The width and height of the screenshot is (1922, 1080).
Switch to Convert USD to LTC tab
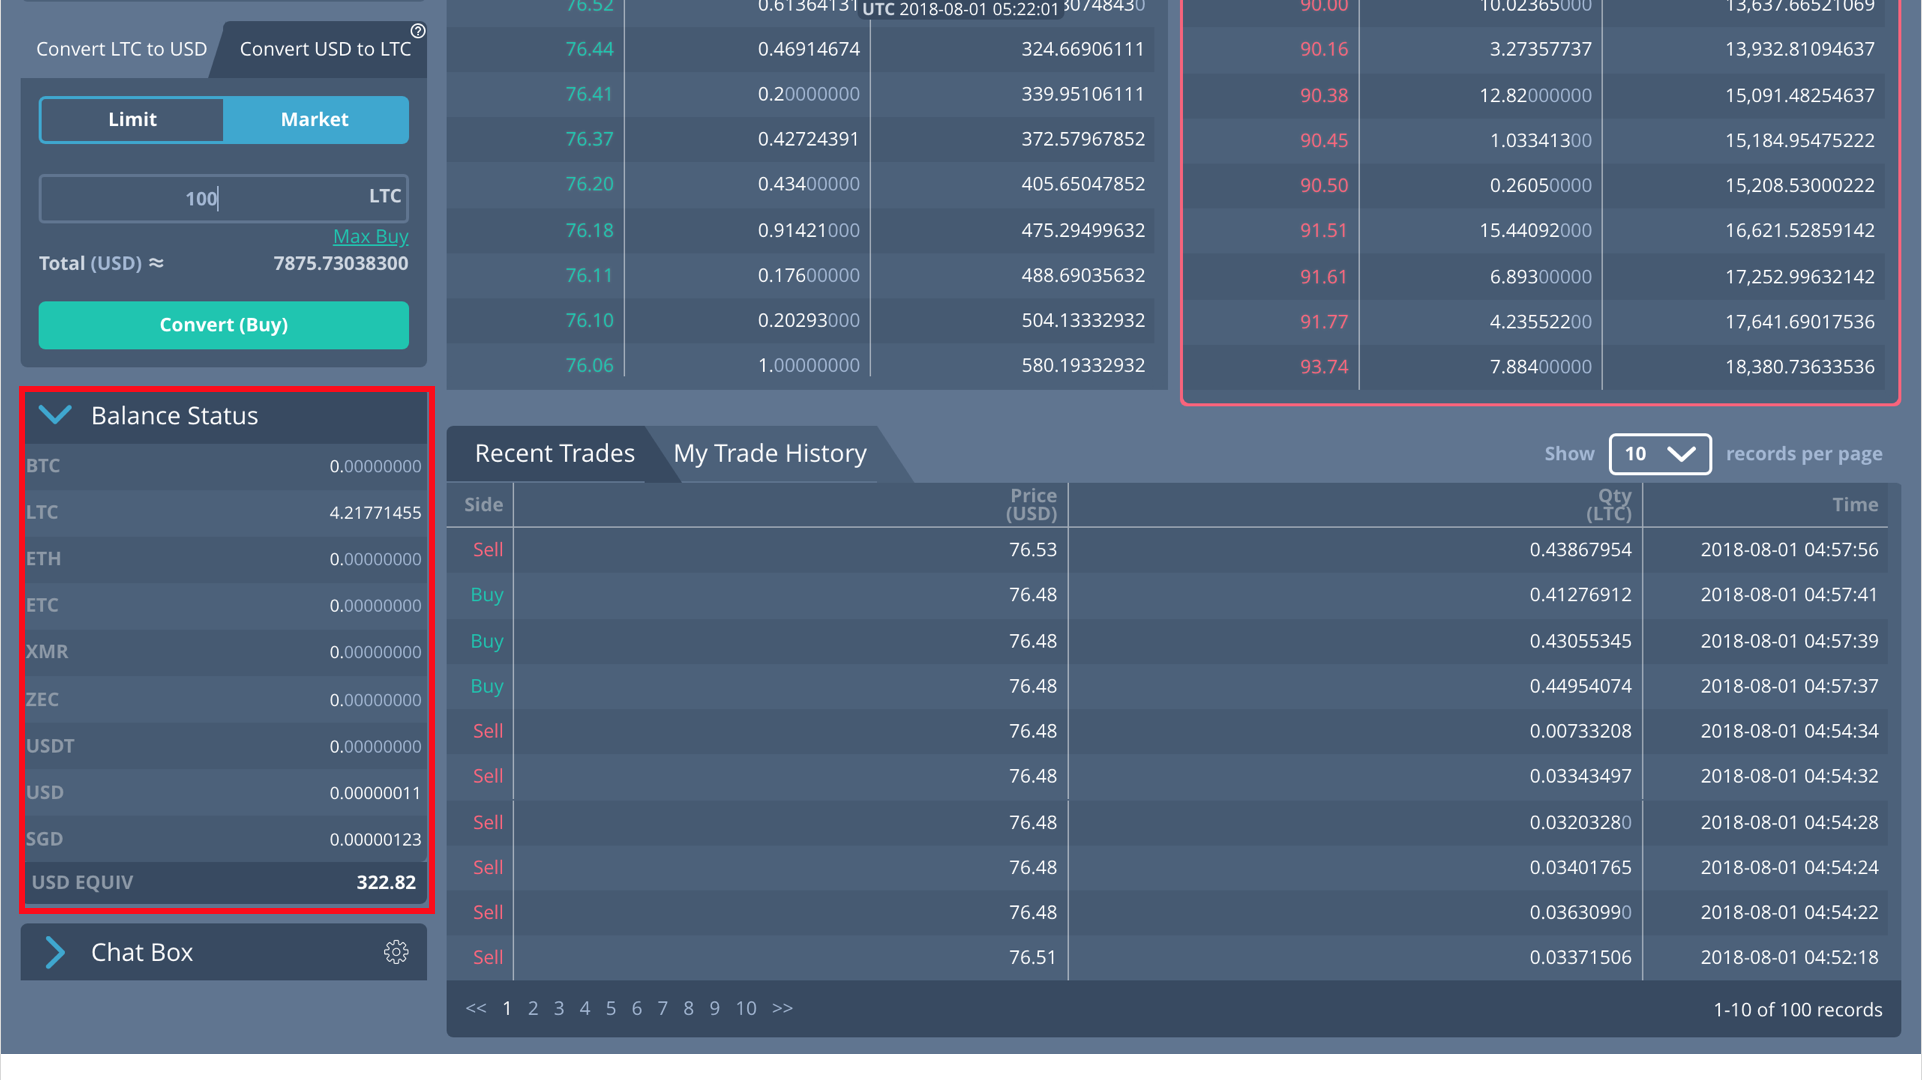(325, 49)
